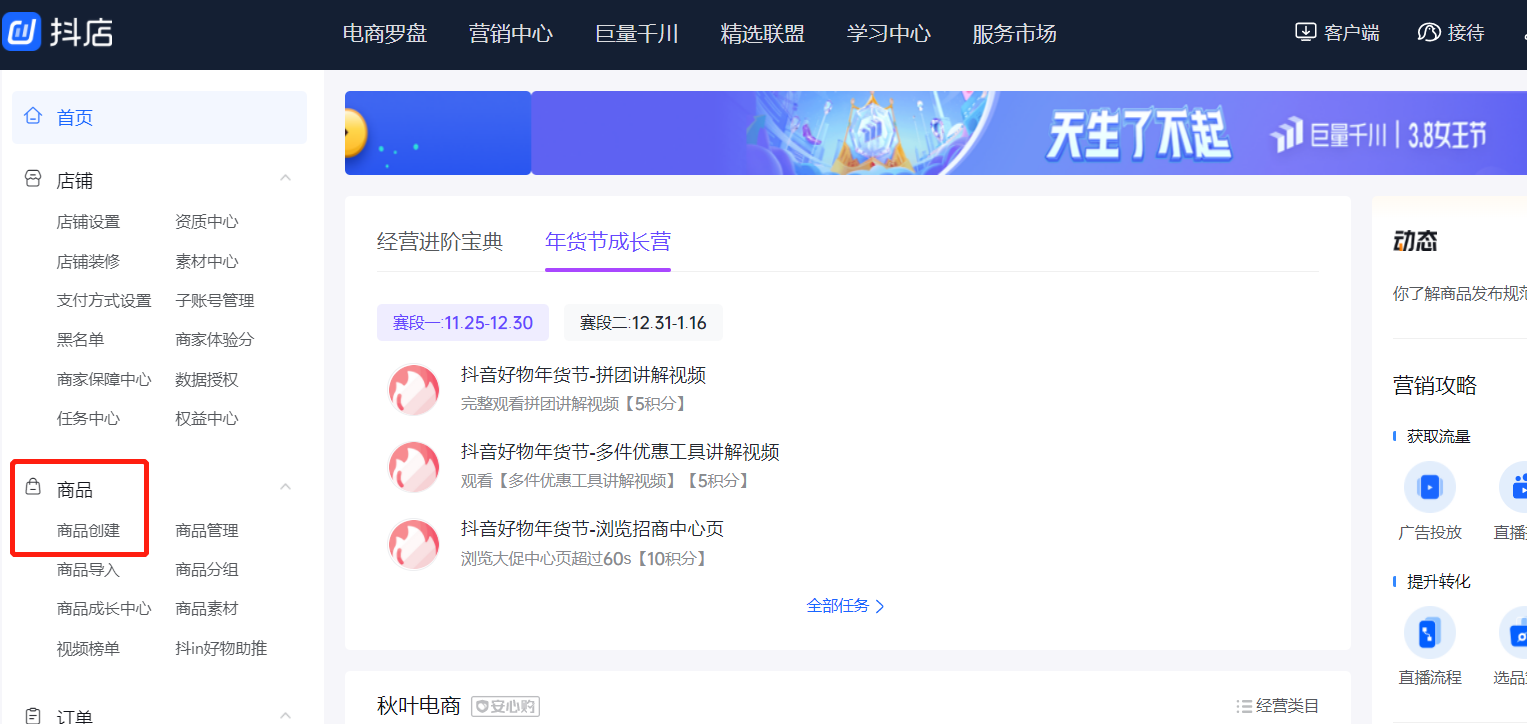Viewport: 1527px width, 724px height.
Task: Open 电商罗盘 in top navigation
Action: (385, 33)
